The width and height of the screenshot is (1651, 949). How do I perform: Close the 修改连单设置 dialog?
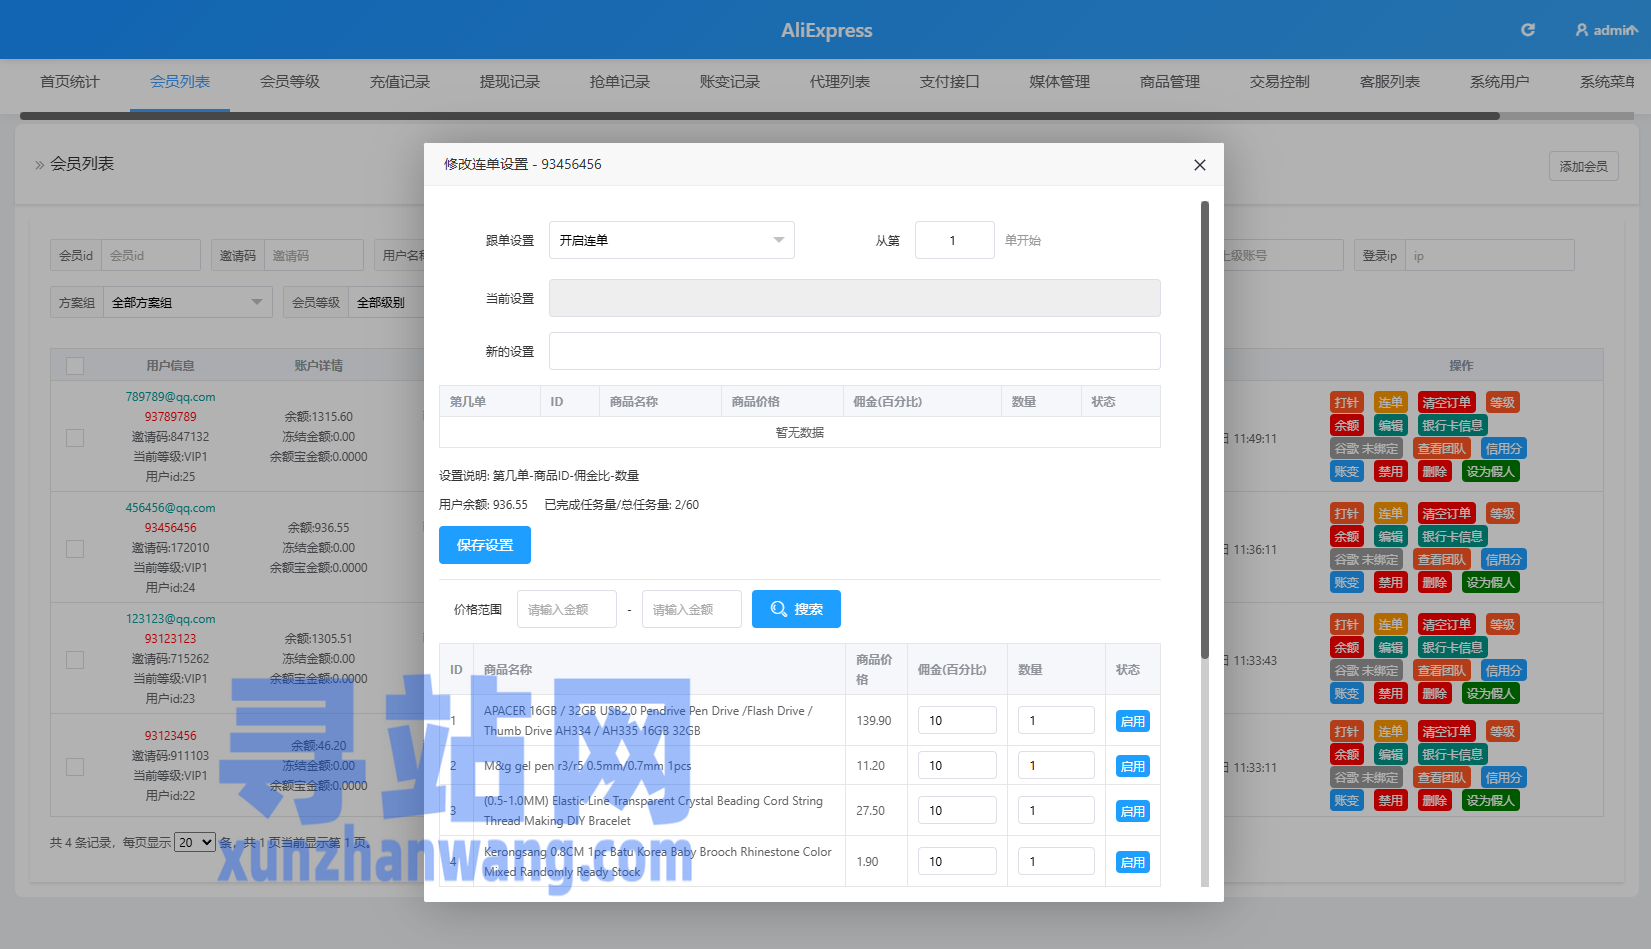[x=1200, y=165]
